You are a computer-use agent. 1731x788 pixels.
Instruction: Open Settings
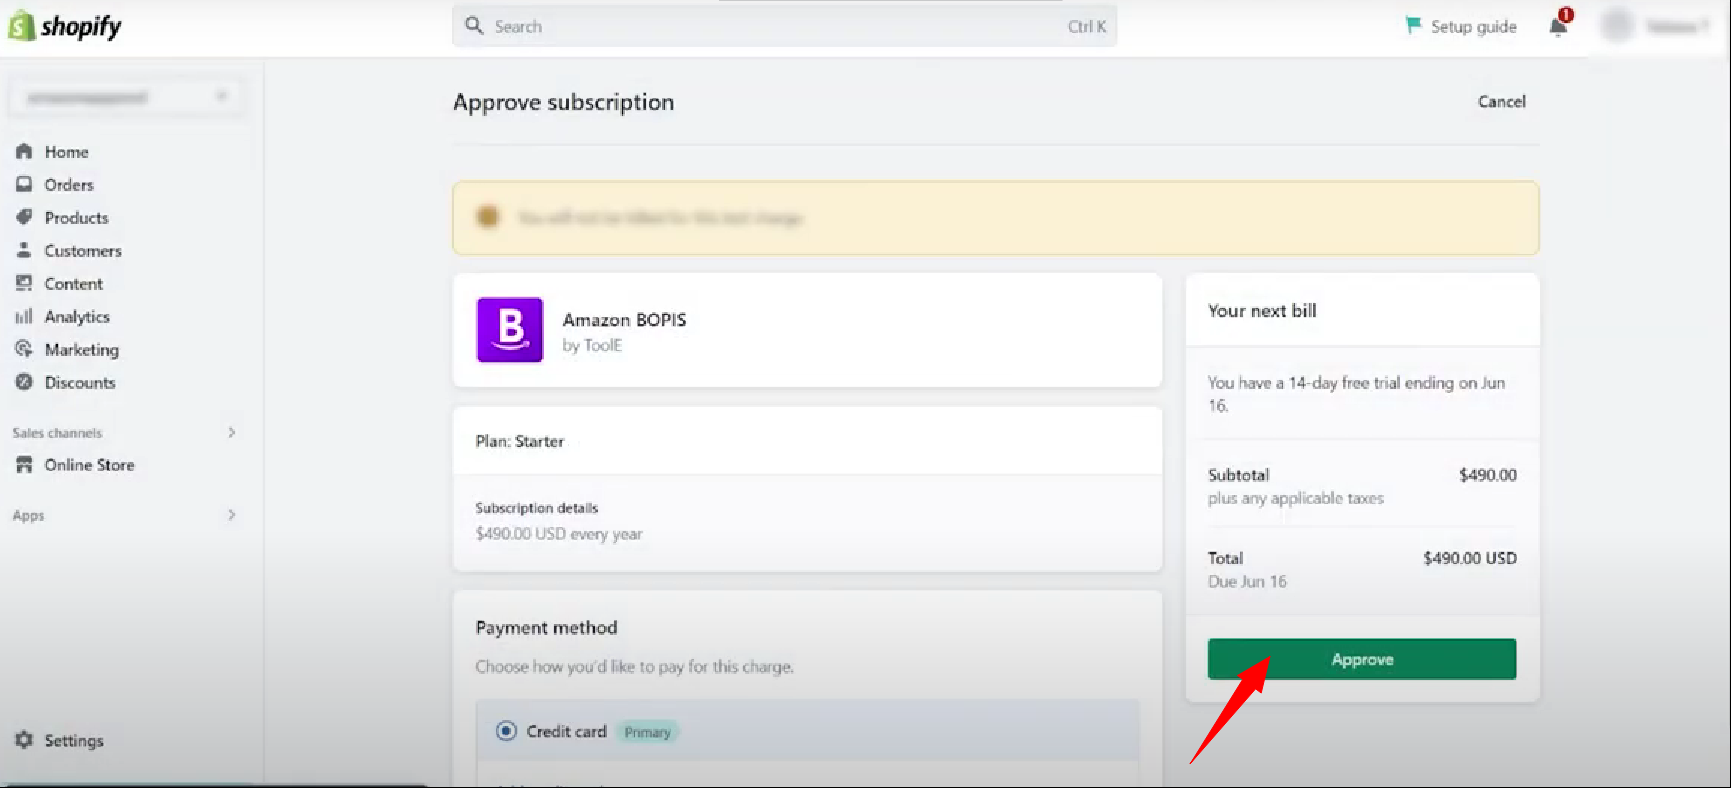coord(73,741)
